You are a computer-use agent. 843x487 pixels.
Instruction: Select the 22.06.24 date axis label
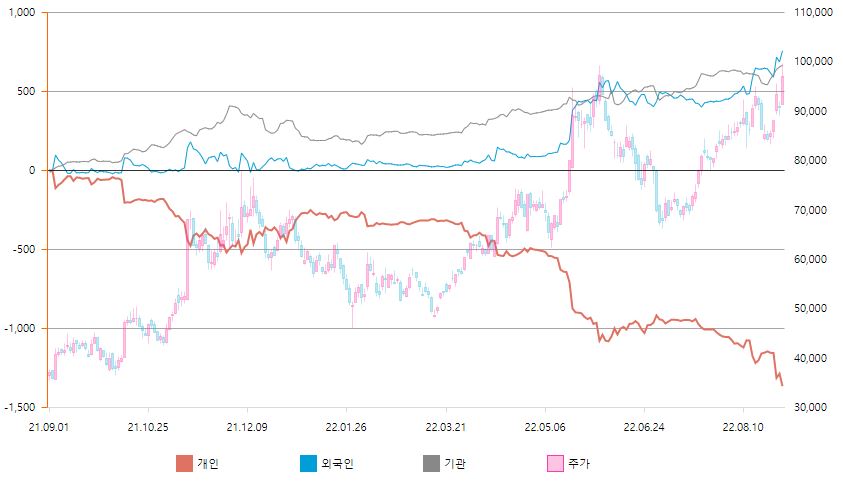(x=643, y=426)
